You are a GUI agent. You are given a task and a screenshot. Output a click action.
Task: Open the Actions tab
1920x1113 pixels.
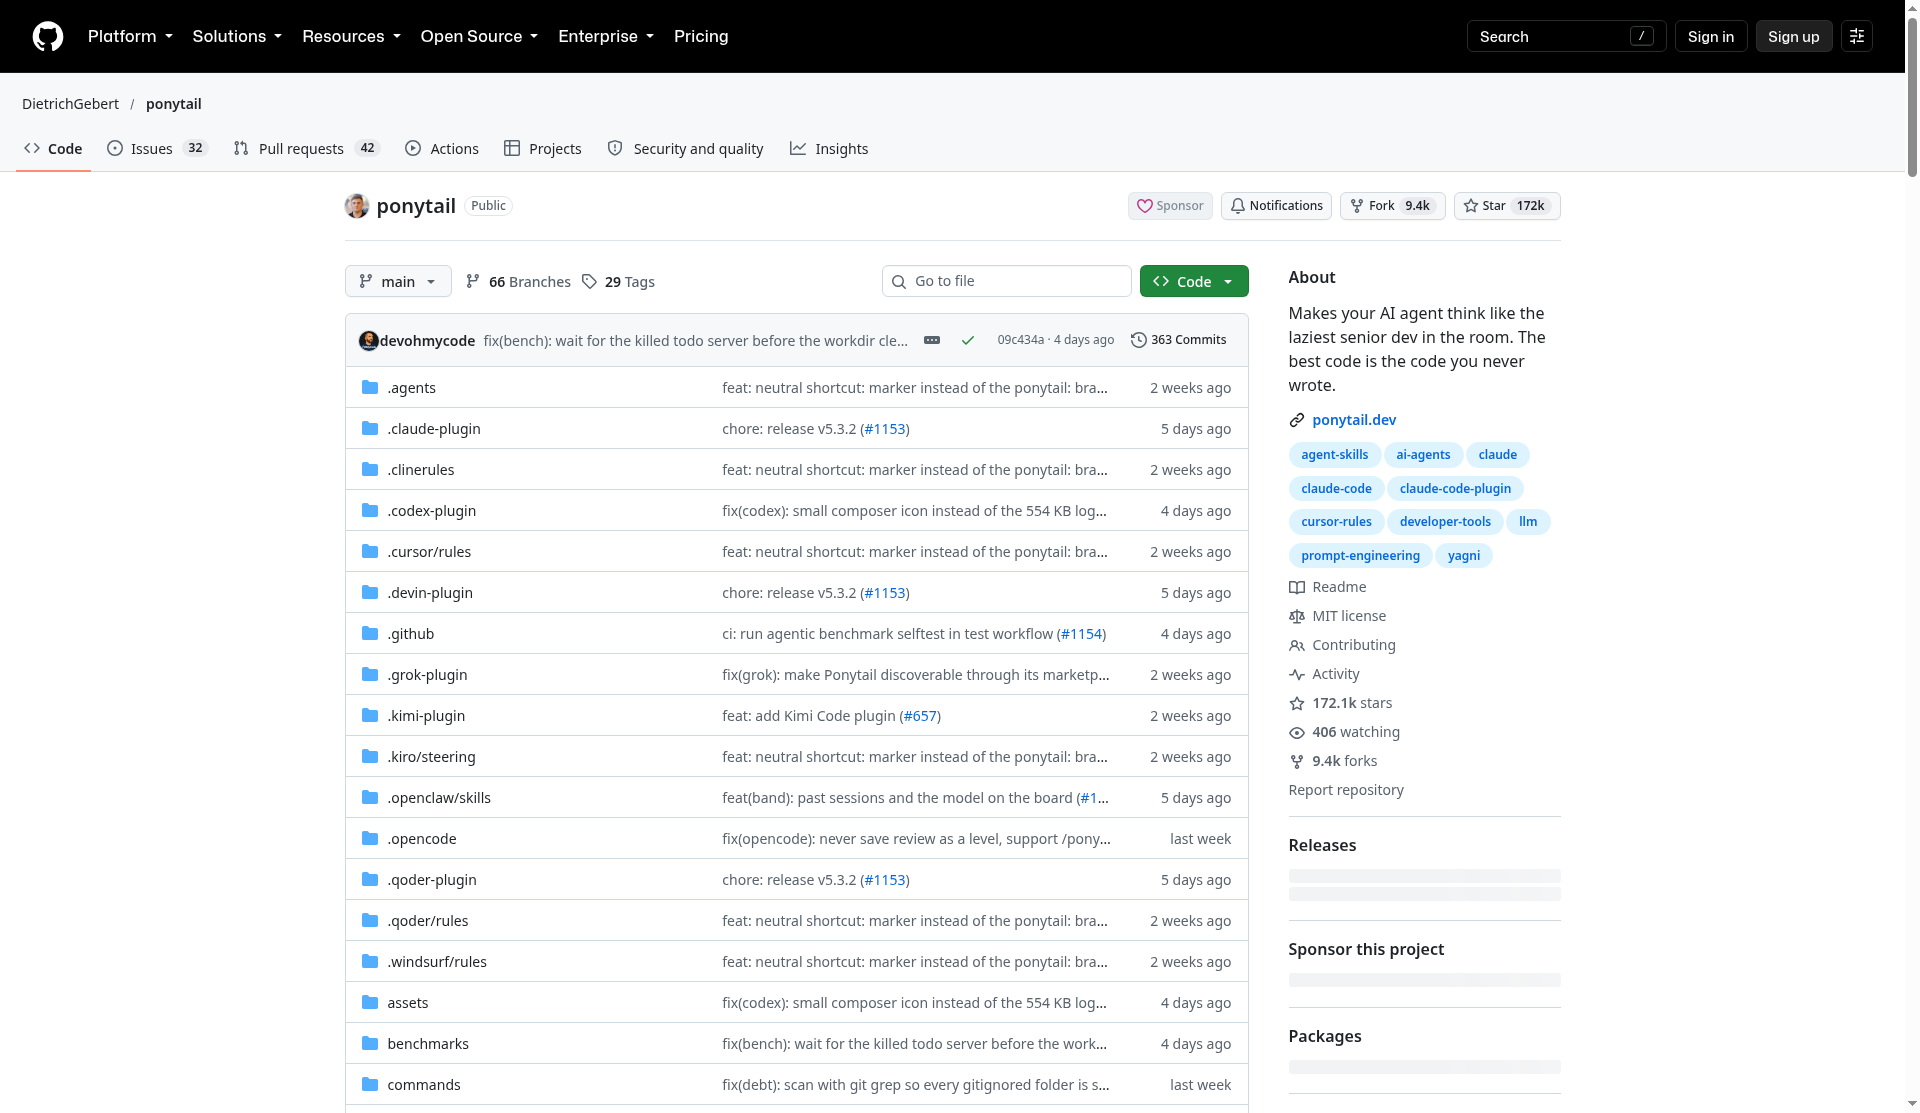click(x=442, y=148)
